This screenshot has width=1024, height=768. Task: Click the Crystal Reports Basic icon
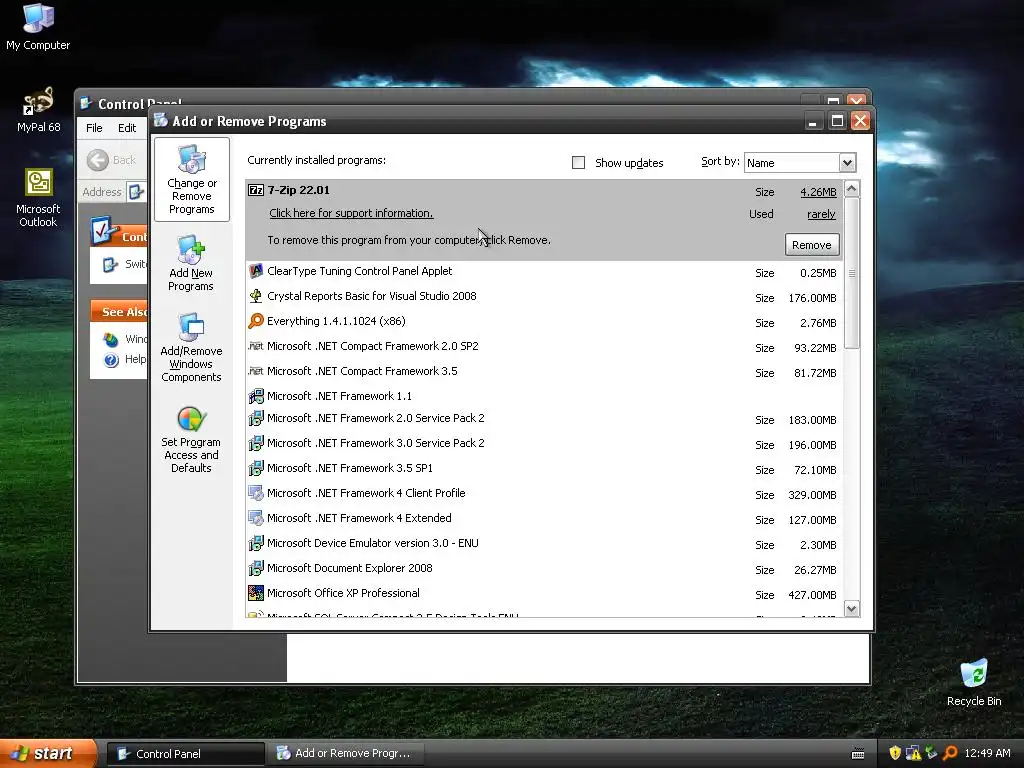[x=256, y=296]
